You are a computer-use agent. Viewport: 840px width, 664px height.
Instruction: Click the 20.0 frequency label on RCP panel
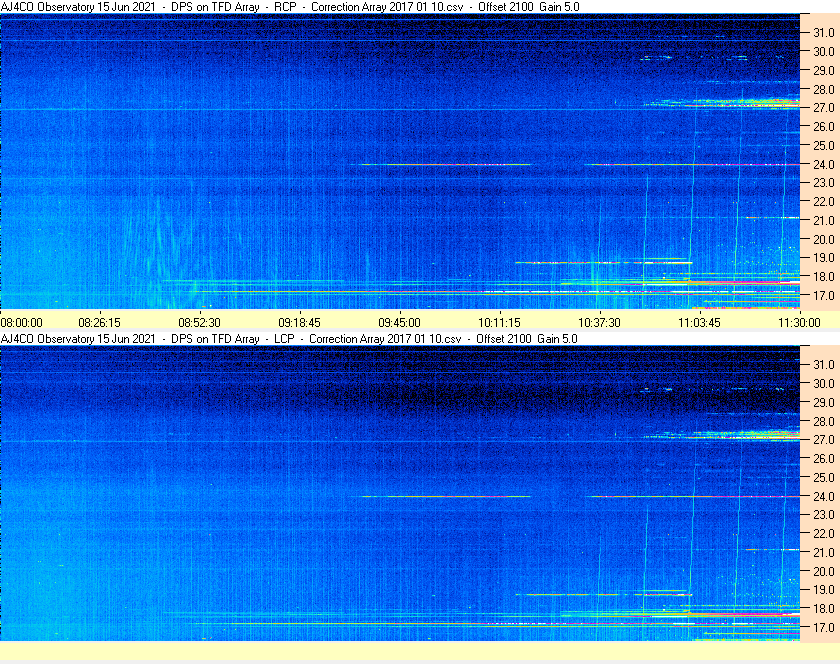823,239
